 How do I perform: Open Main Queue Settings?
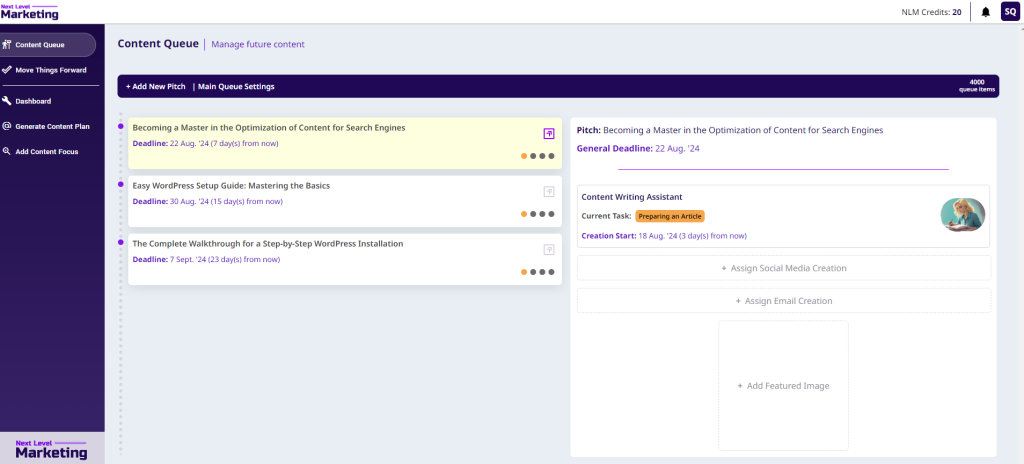(x=236, y=87)
